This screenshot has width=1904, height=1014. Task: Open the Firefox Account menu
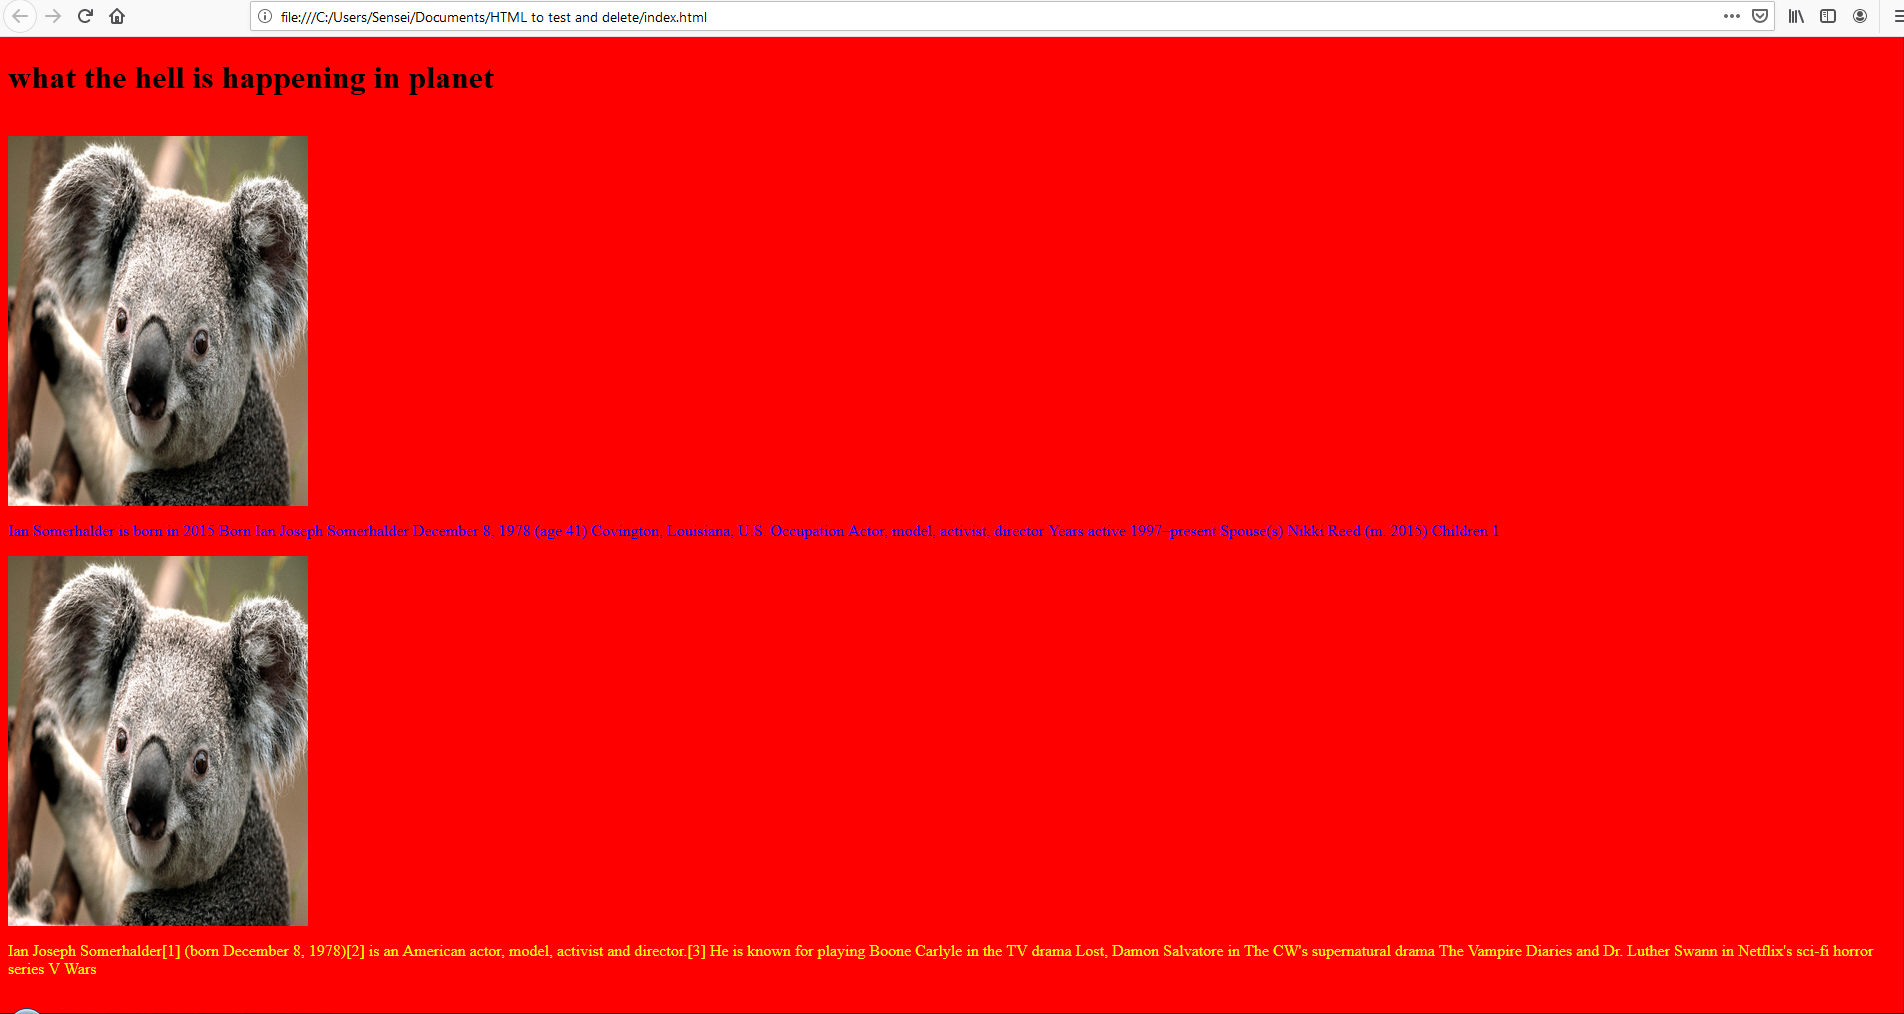[1860, 16]
